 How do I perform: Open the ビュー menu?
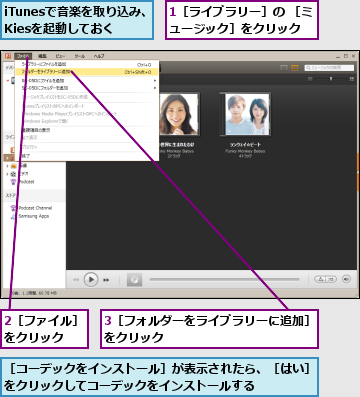[x=60, y=56]
